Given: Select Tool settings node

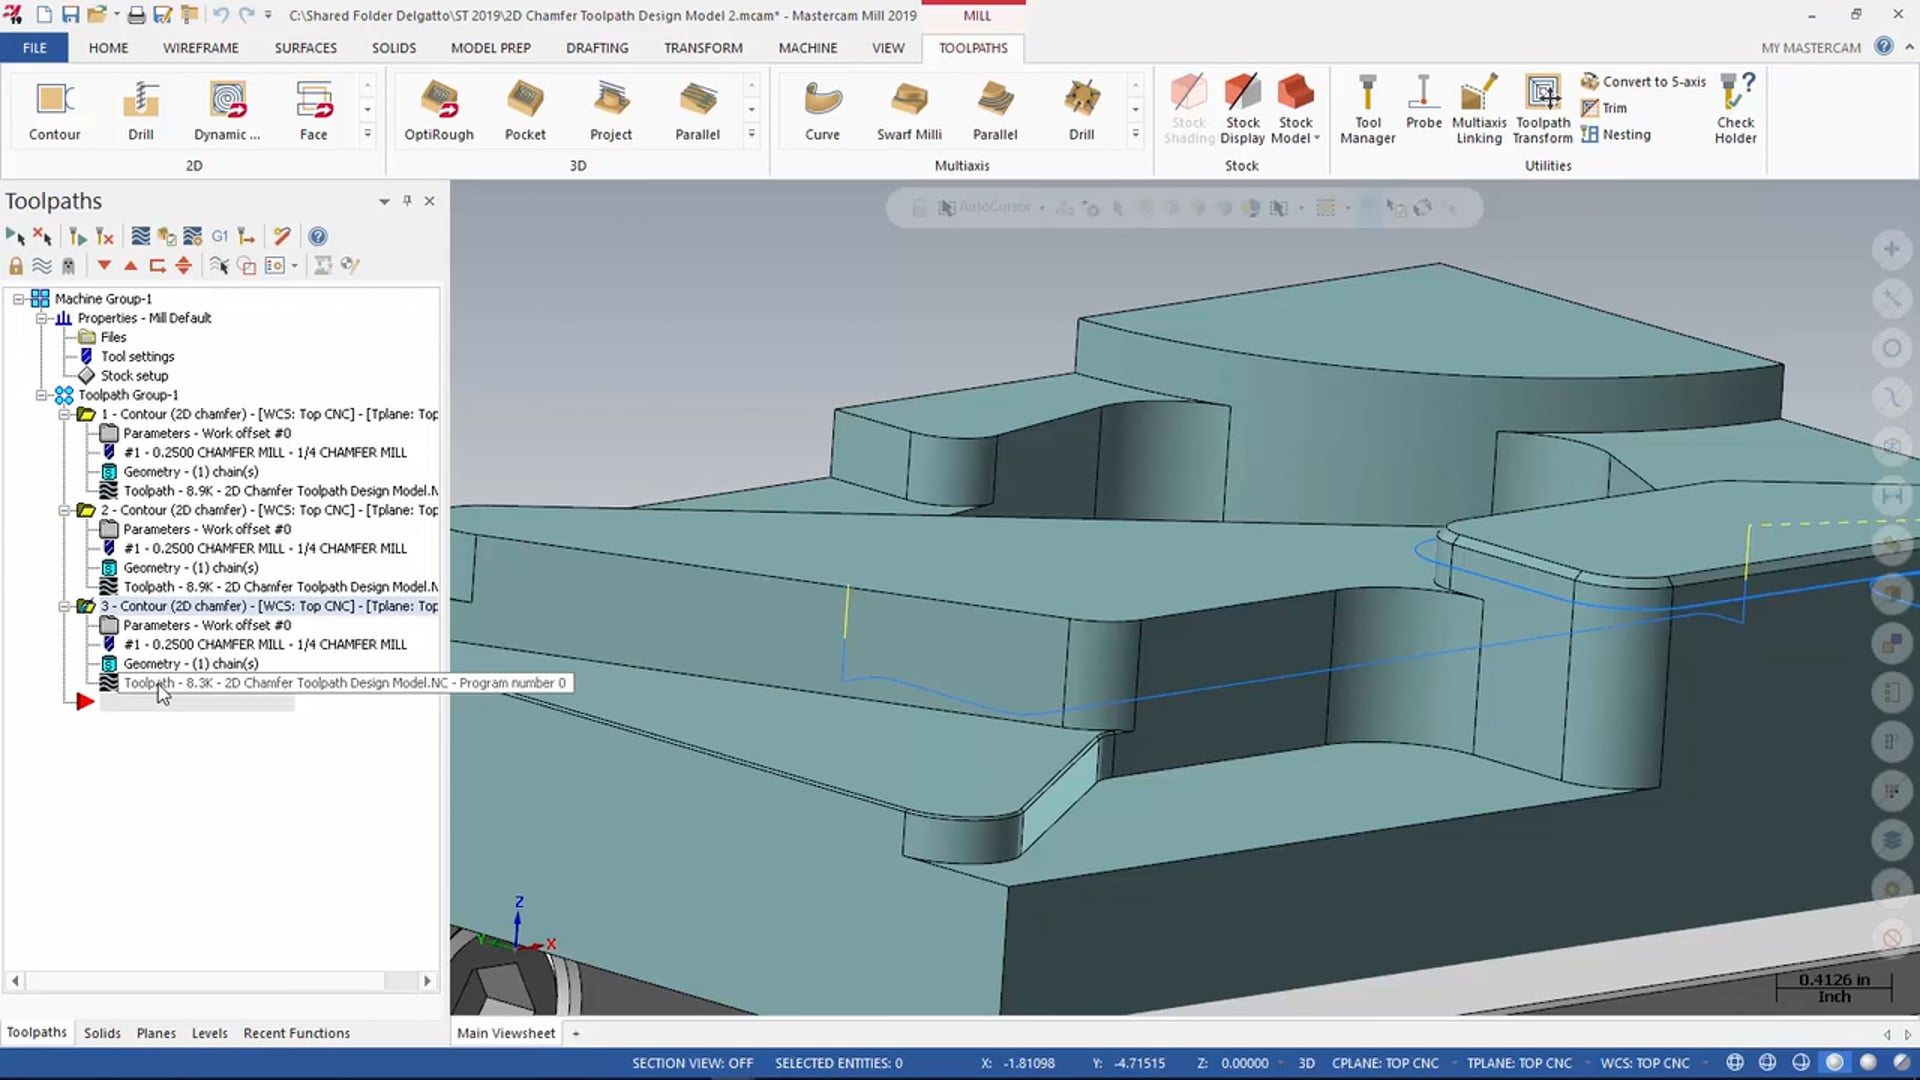Looking at the screenshot, I should 137,356.
